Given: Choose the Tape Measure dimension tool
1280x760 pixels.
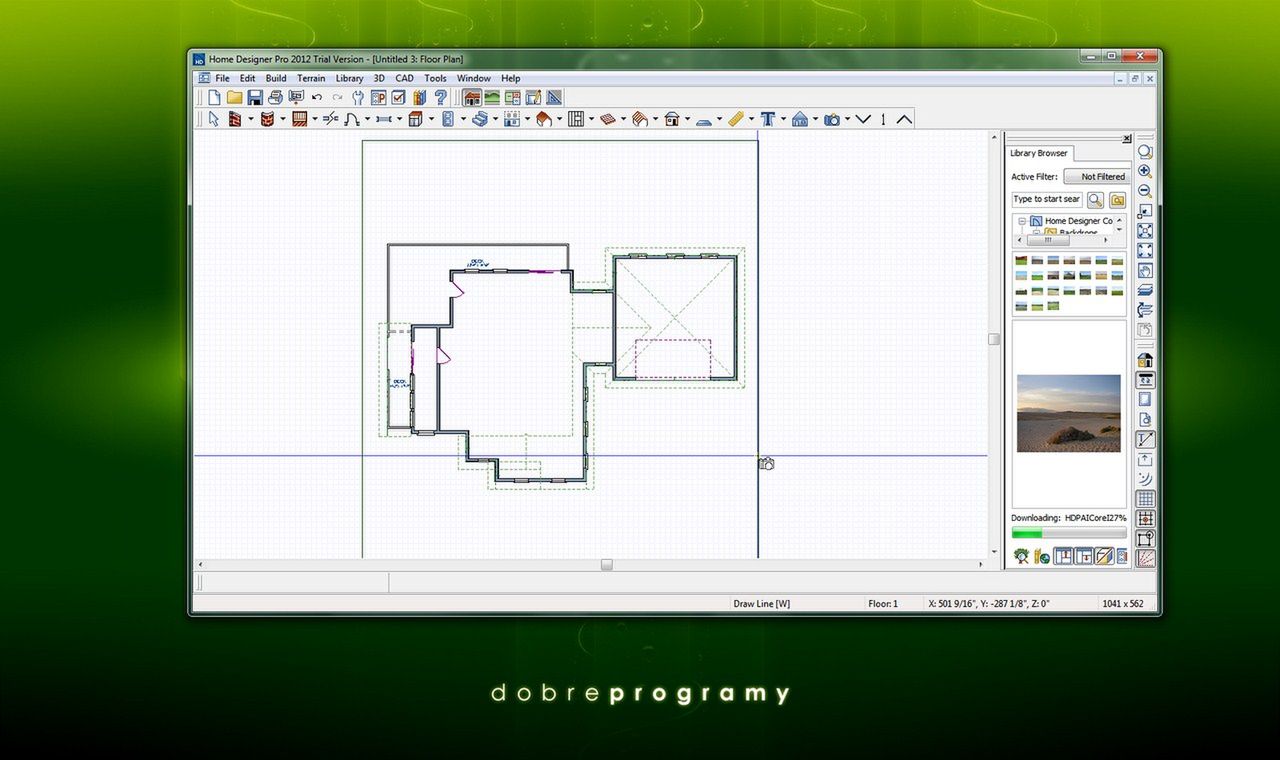Looking at the screenshot, I should coord(736,119).
